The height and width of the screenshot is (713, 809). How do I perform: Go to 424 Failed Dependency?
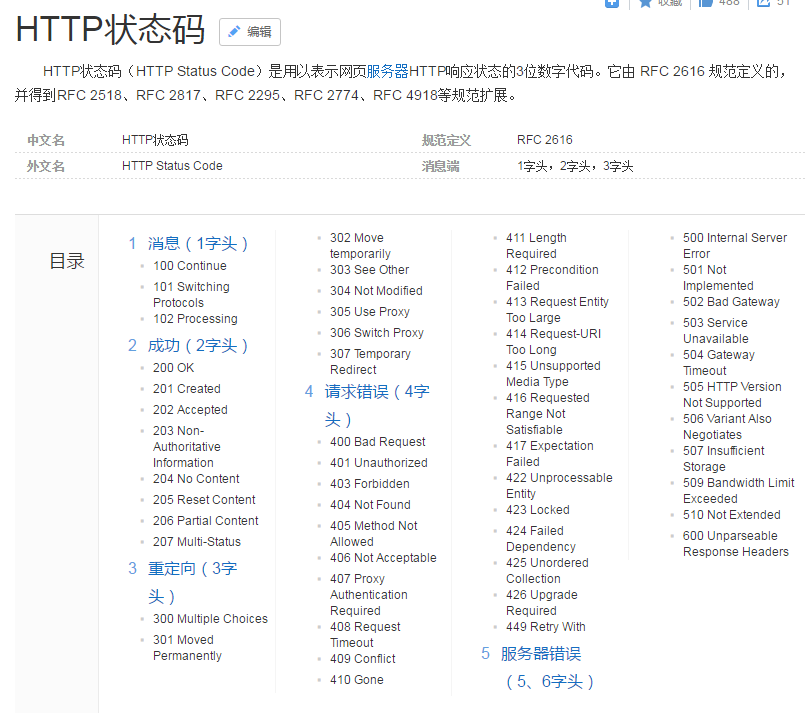click(541, 539)
